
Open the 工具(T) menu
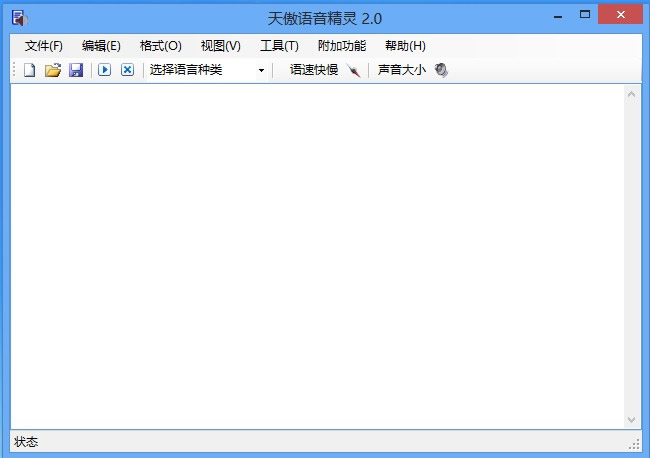279,46
